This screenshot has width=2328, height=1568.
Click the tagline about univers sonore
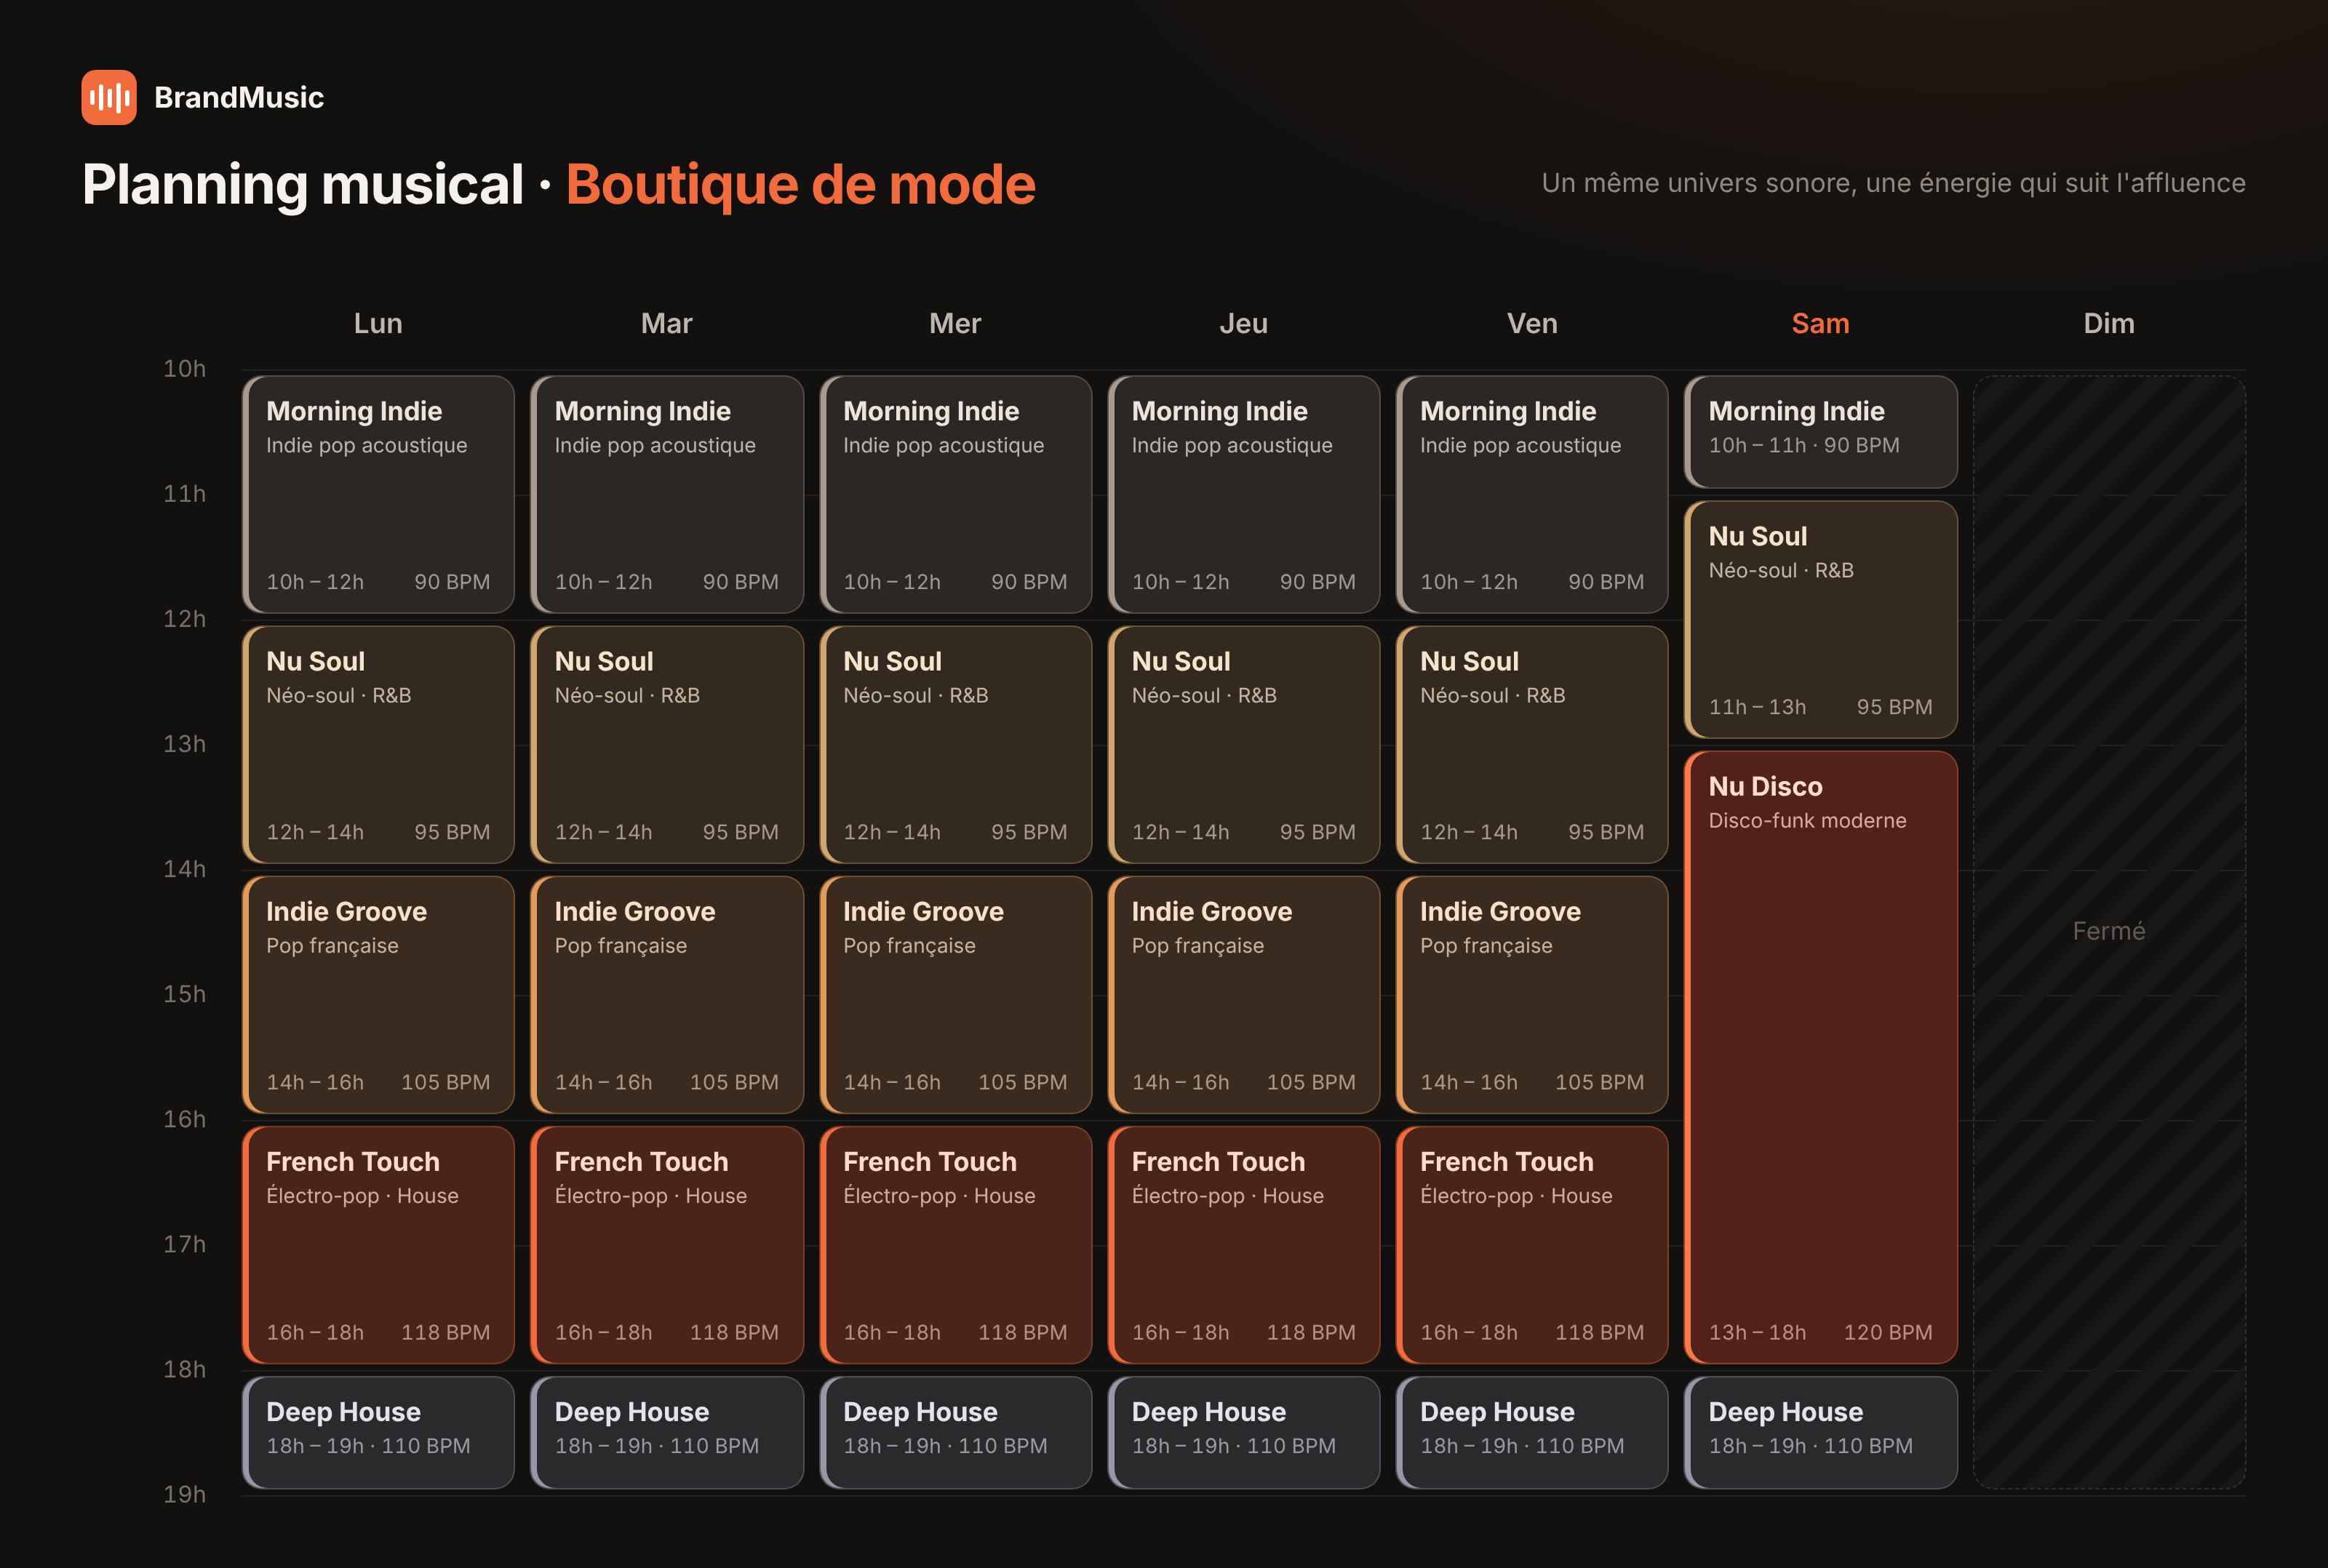(1893, 183)
